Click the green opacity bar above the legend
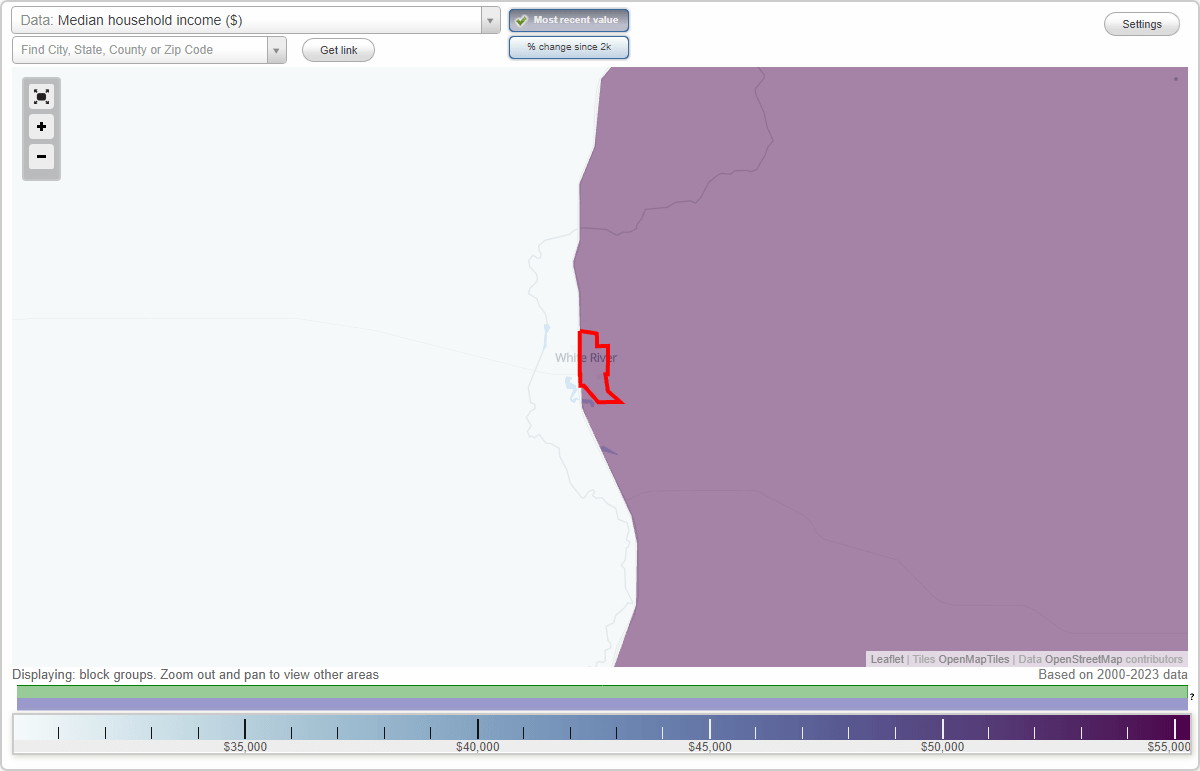1200x771 pixels. click(600, 692)
